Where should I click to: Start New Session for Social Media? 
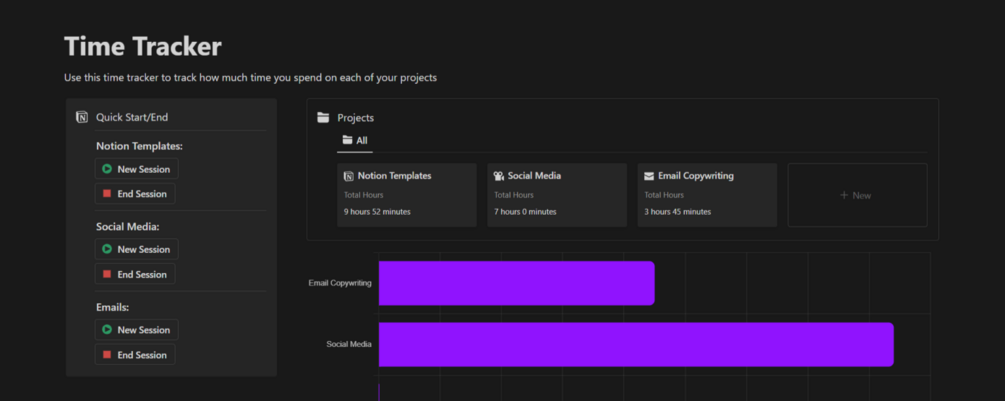pos(136,249)
